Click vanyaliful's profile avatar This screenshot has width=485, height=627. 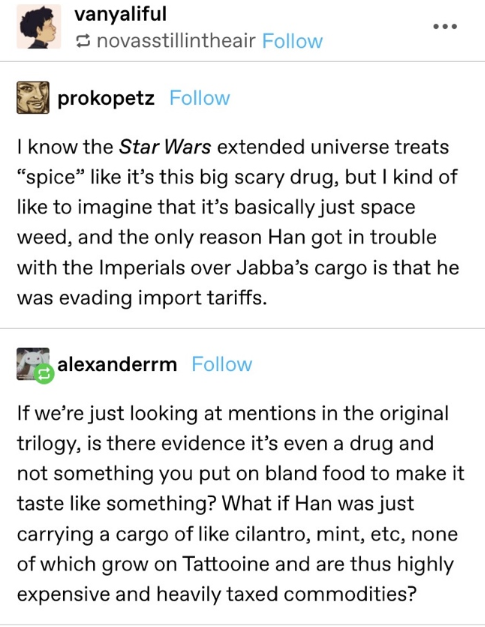[x=39, y=26]
